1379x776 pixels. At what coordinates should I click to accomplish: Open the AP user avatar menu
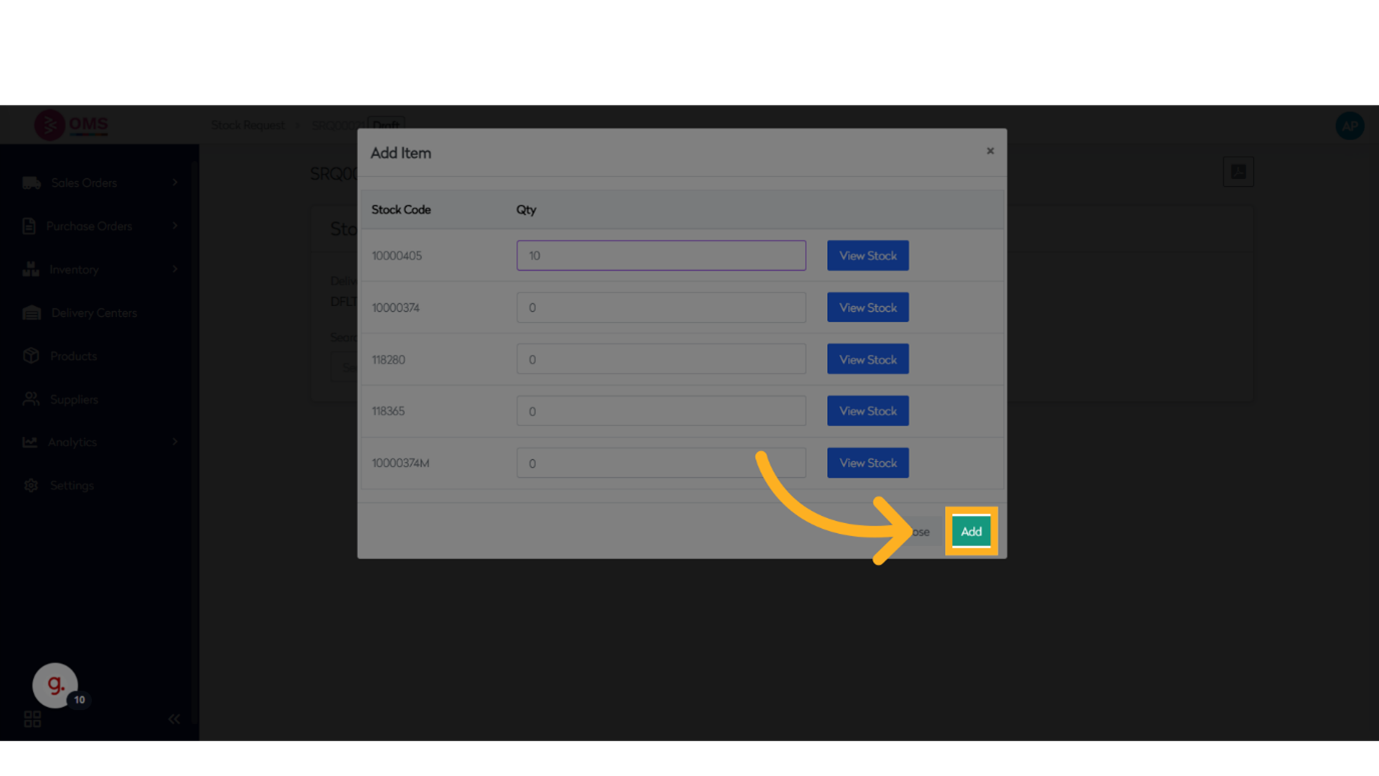point(1349,126)
